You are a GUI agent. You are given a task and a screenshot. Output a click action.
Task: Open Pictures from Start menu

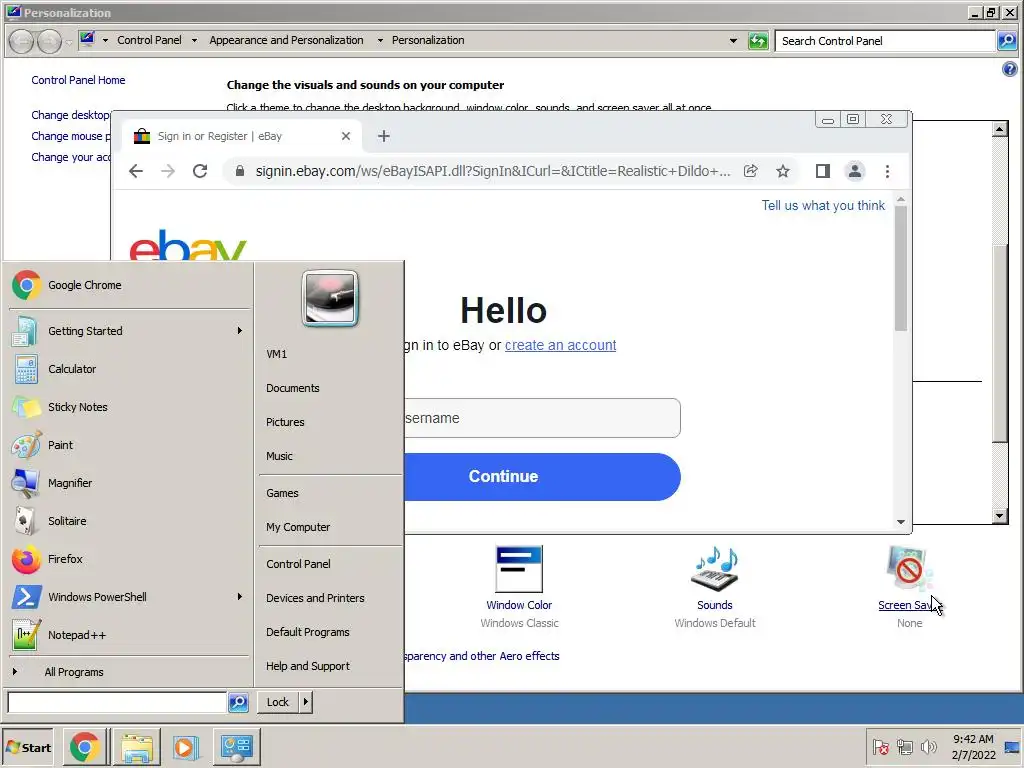(x=285, y=422)
